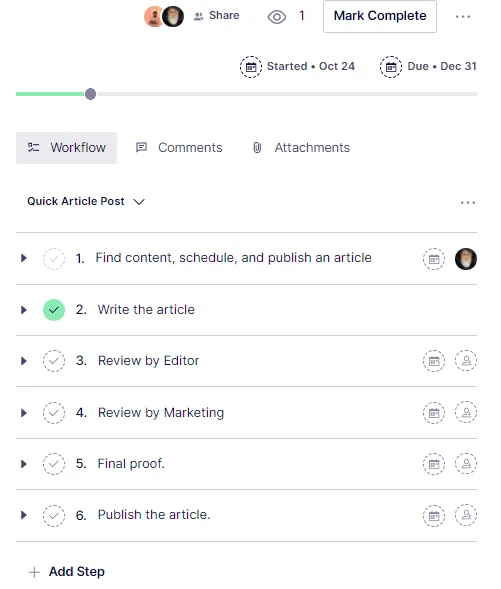Assign a person to Review by Editor
Screen dimensions: 501x589
(x=466, y=361)
